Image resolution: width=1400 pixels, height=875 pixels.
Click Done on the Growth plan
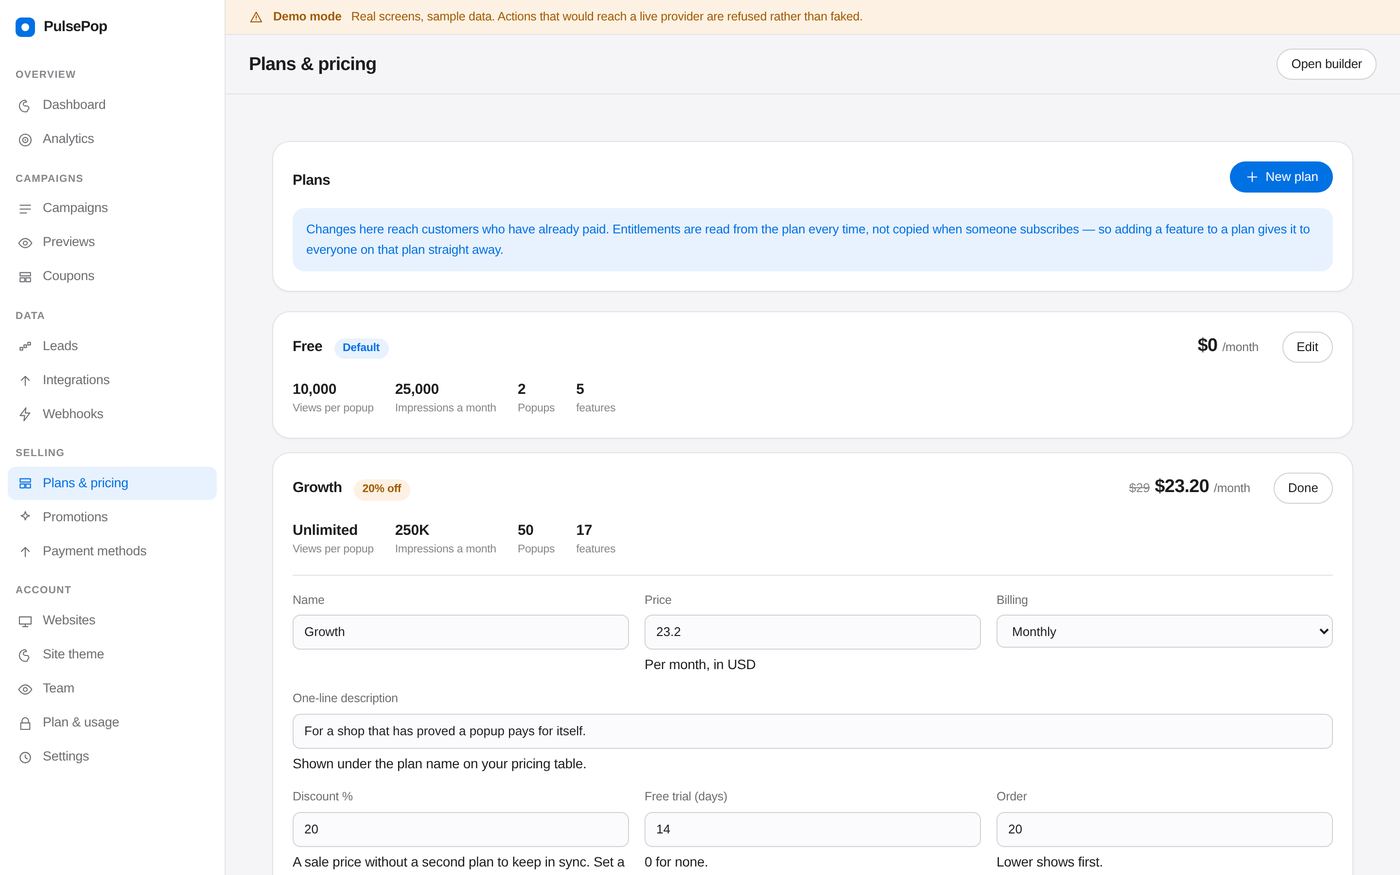(x=1302, y=488)
